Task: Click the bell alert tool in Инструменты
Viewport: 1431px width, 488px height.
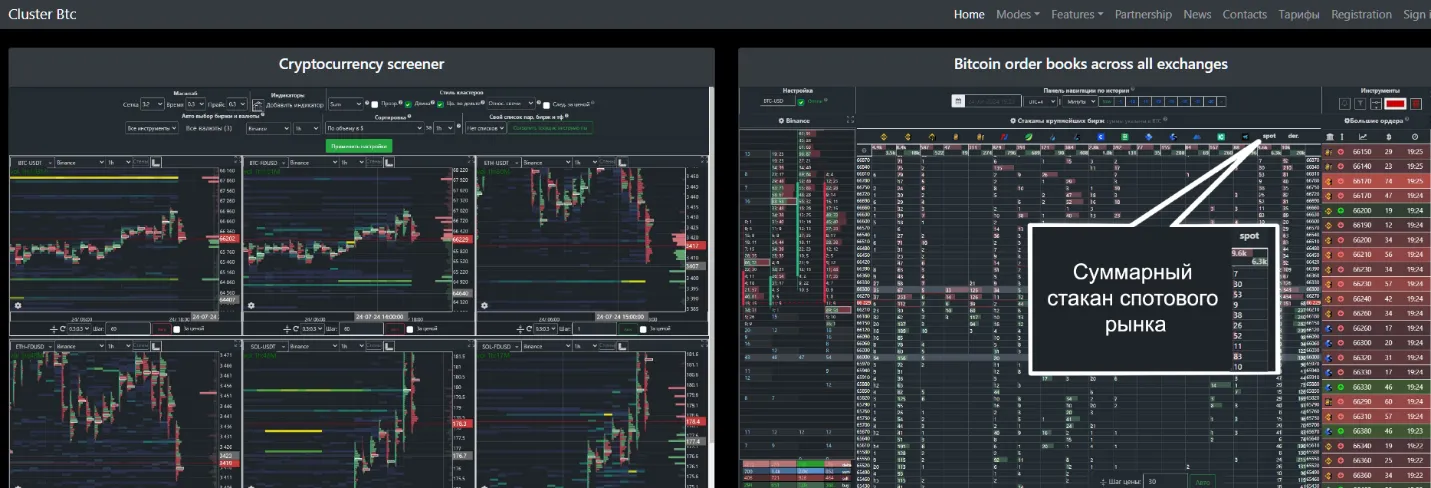Action: click(x=1345, y=103)
